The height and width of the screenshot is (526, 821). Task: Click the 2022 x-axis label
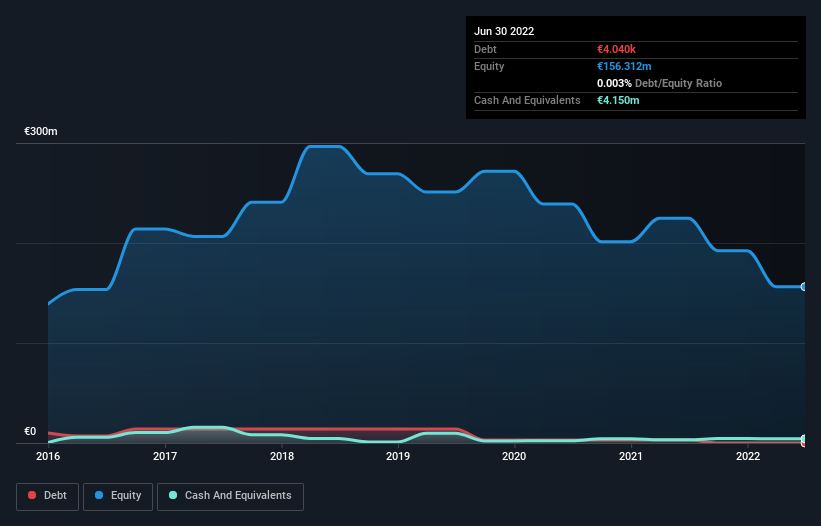click(748, 456)
